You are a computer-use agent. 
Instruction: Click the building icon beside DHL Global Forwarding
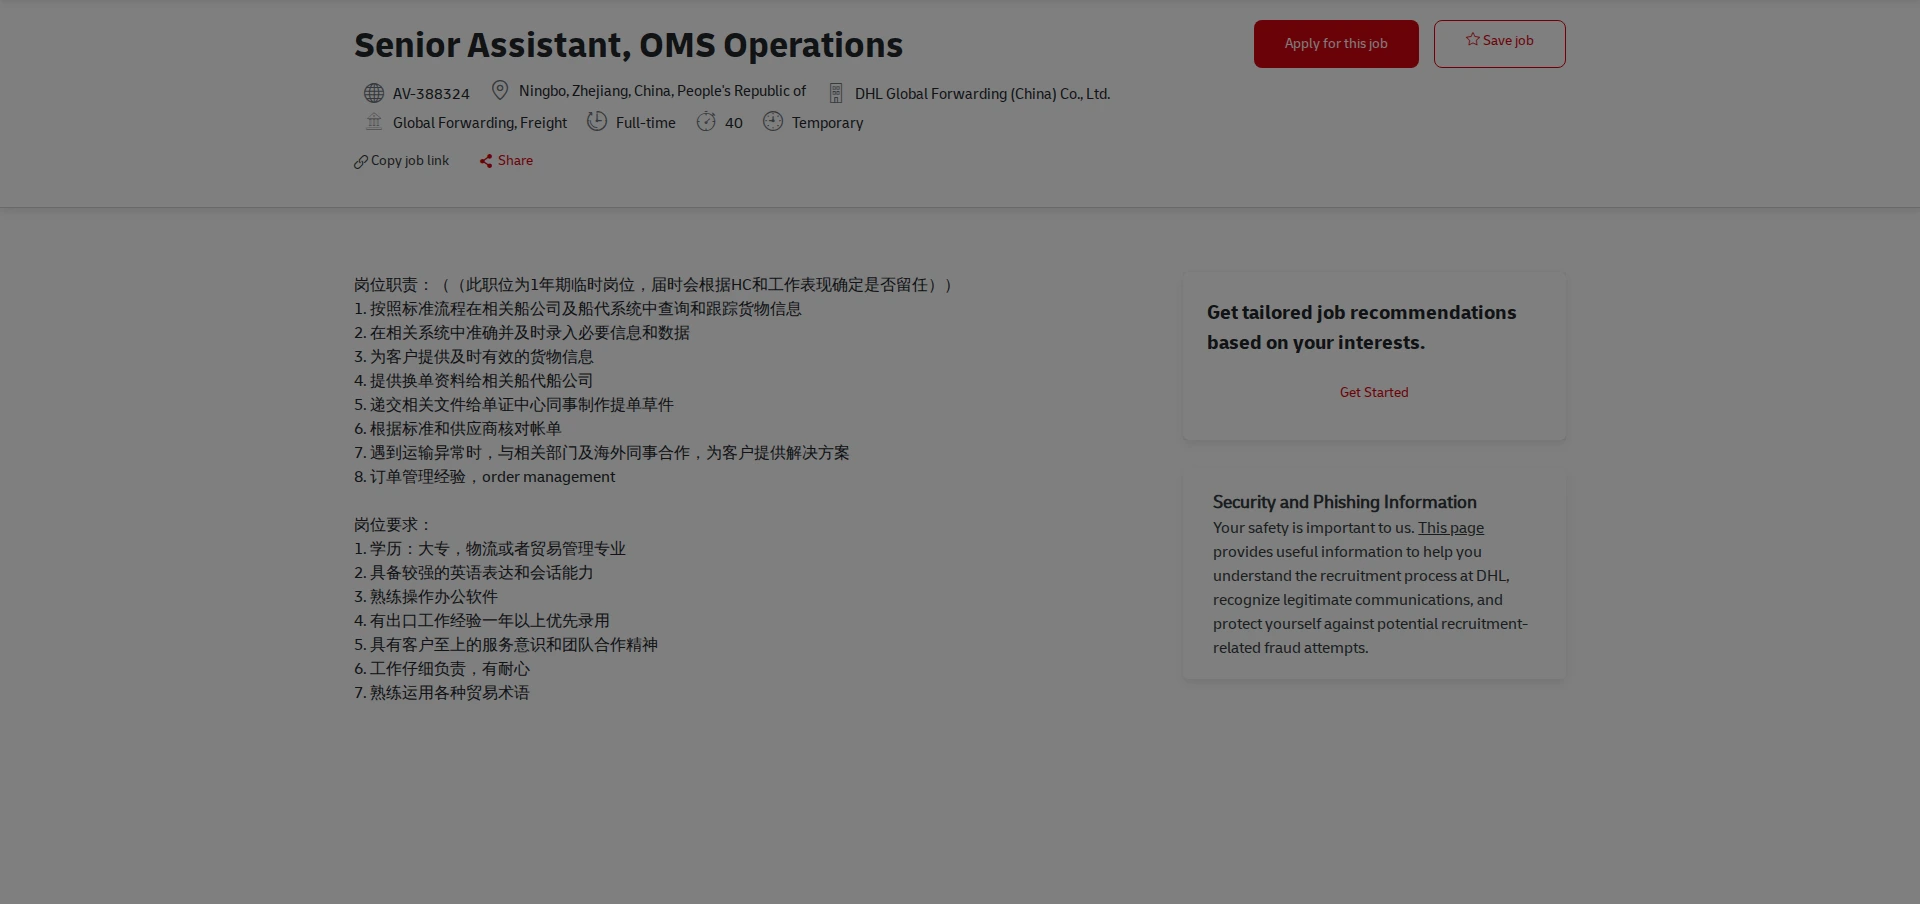(x=836, y=93)
